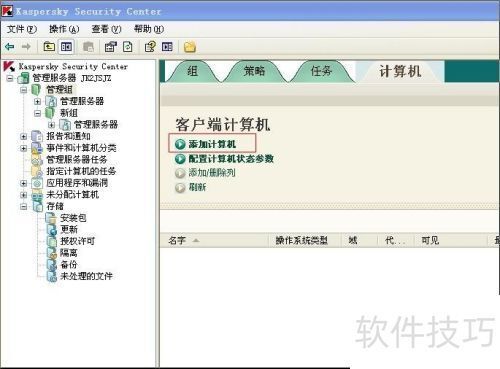Sort by the 代... column header
The height and width of the screenshot is (369, 500).
pyautogui.click(x=396, y=240)
